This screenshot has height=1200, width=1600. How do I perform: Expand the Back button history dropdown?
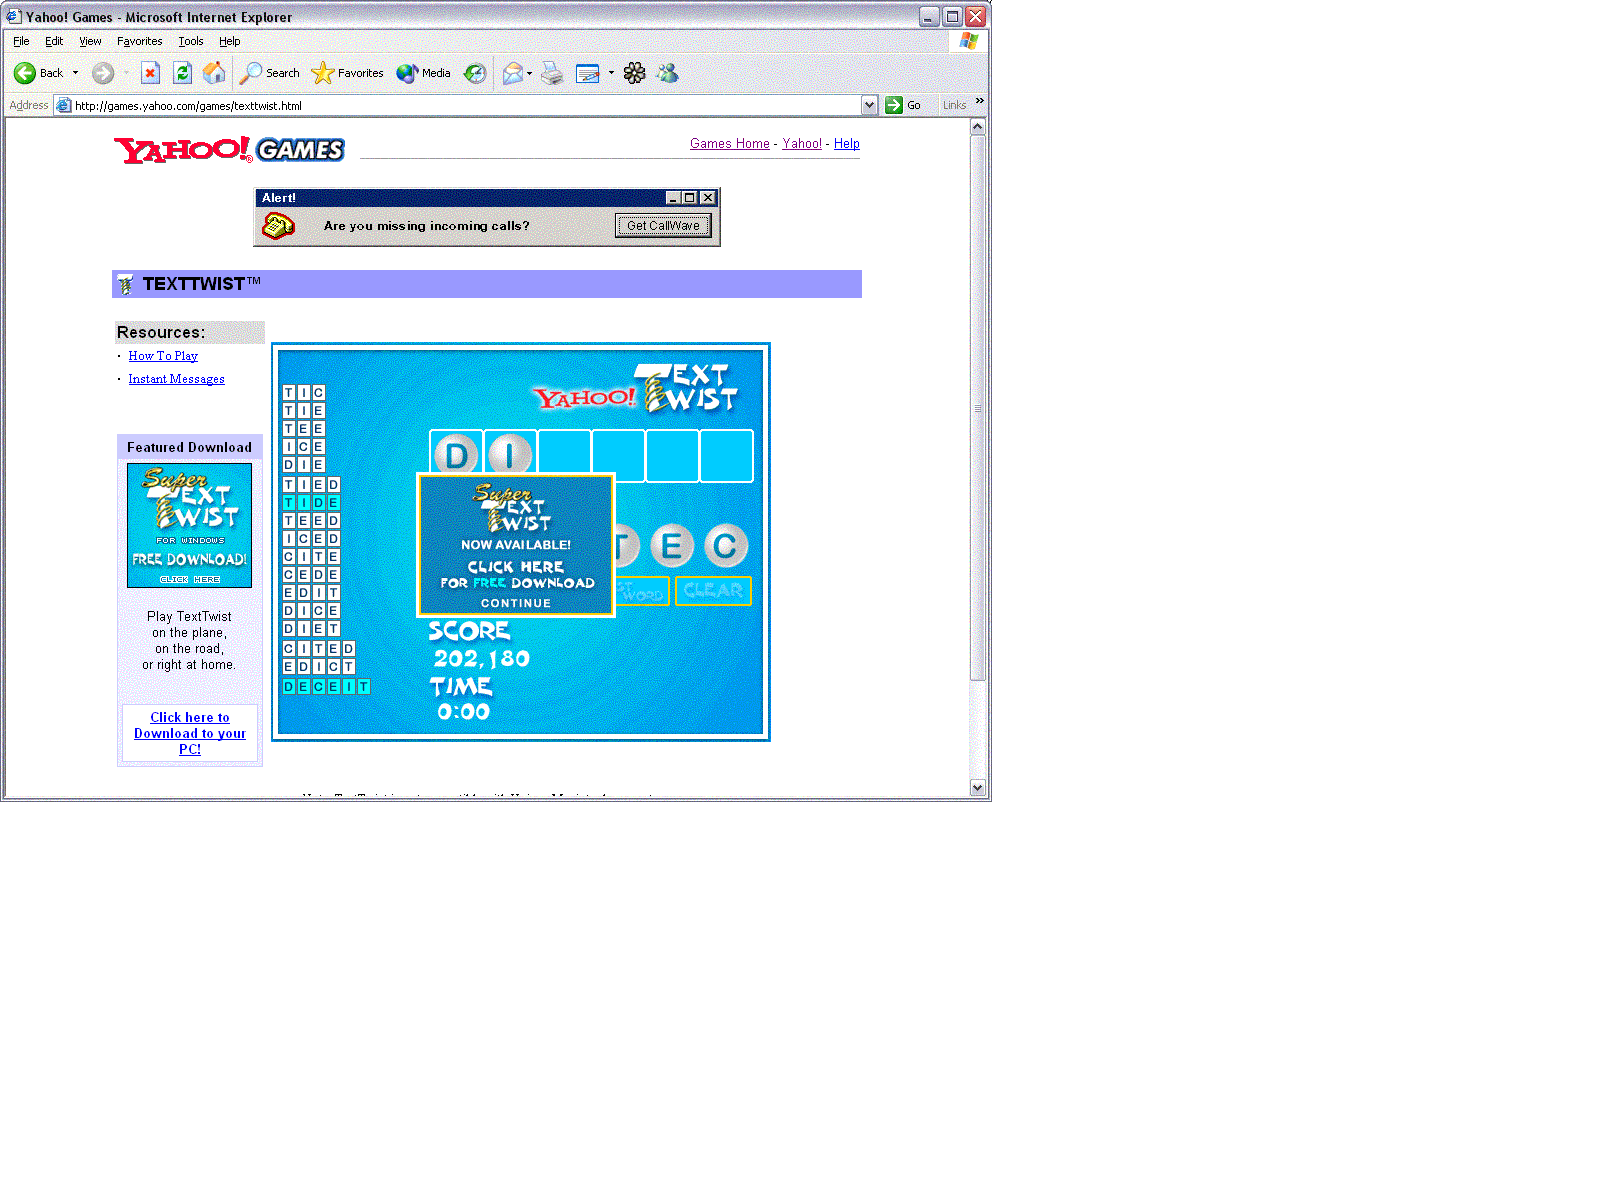(x=75, y=73)
